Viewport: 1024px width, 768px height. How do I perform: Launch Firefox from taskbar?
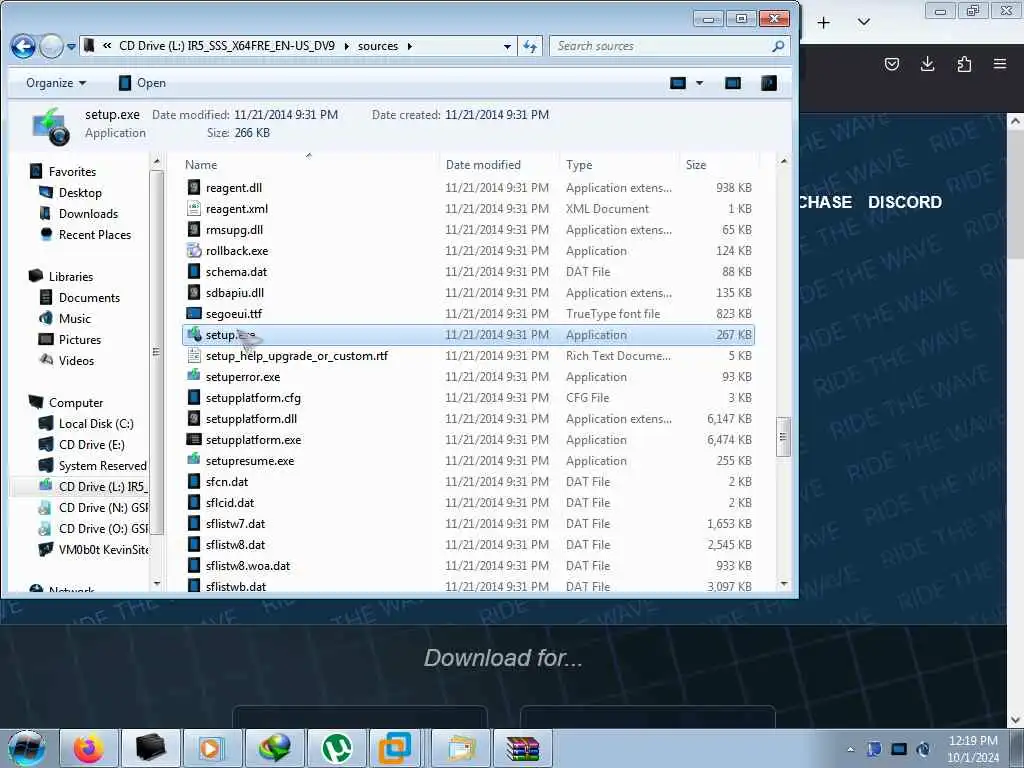tap(88, 748)
